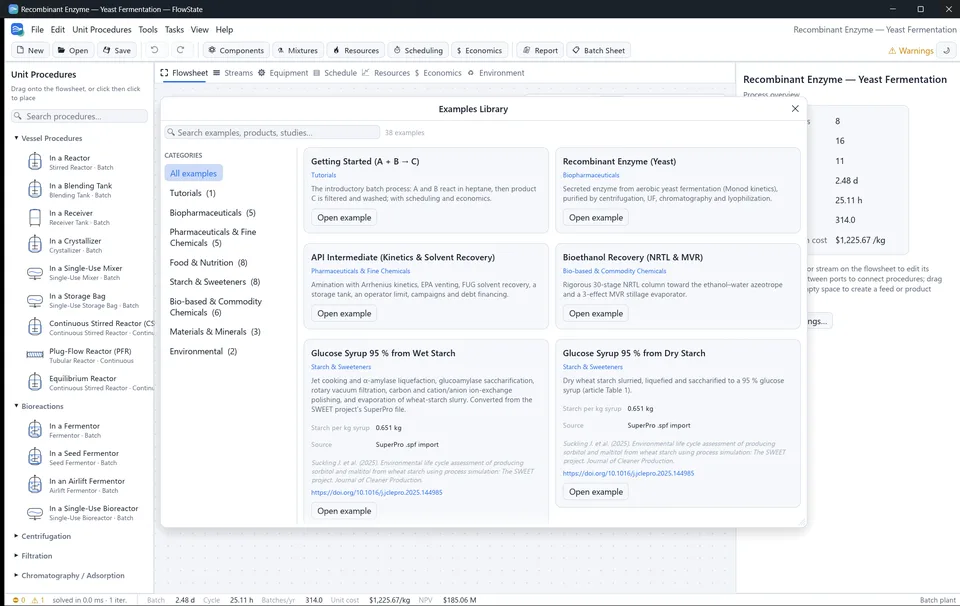Filter by Food & Nutrition category

tap(208, 263)
